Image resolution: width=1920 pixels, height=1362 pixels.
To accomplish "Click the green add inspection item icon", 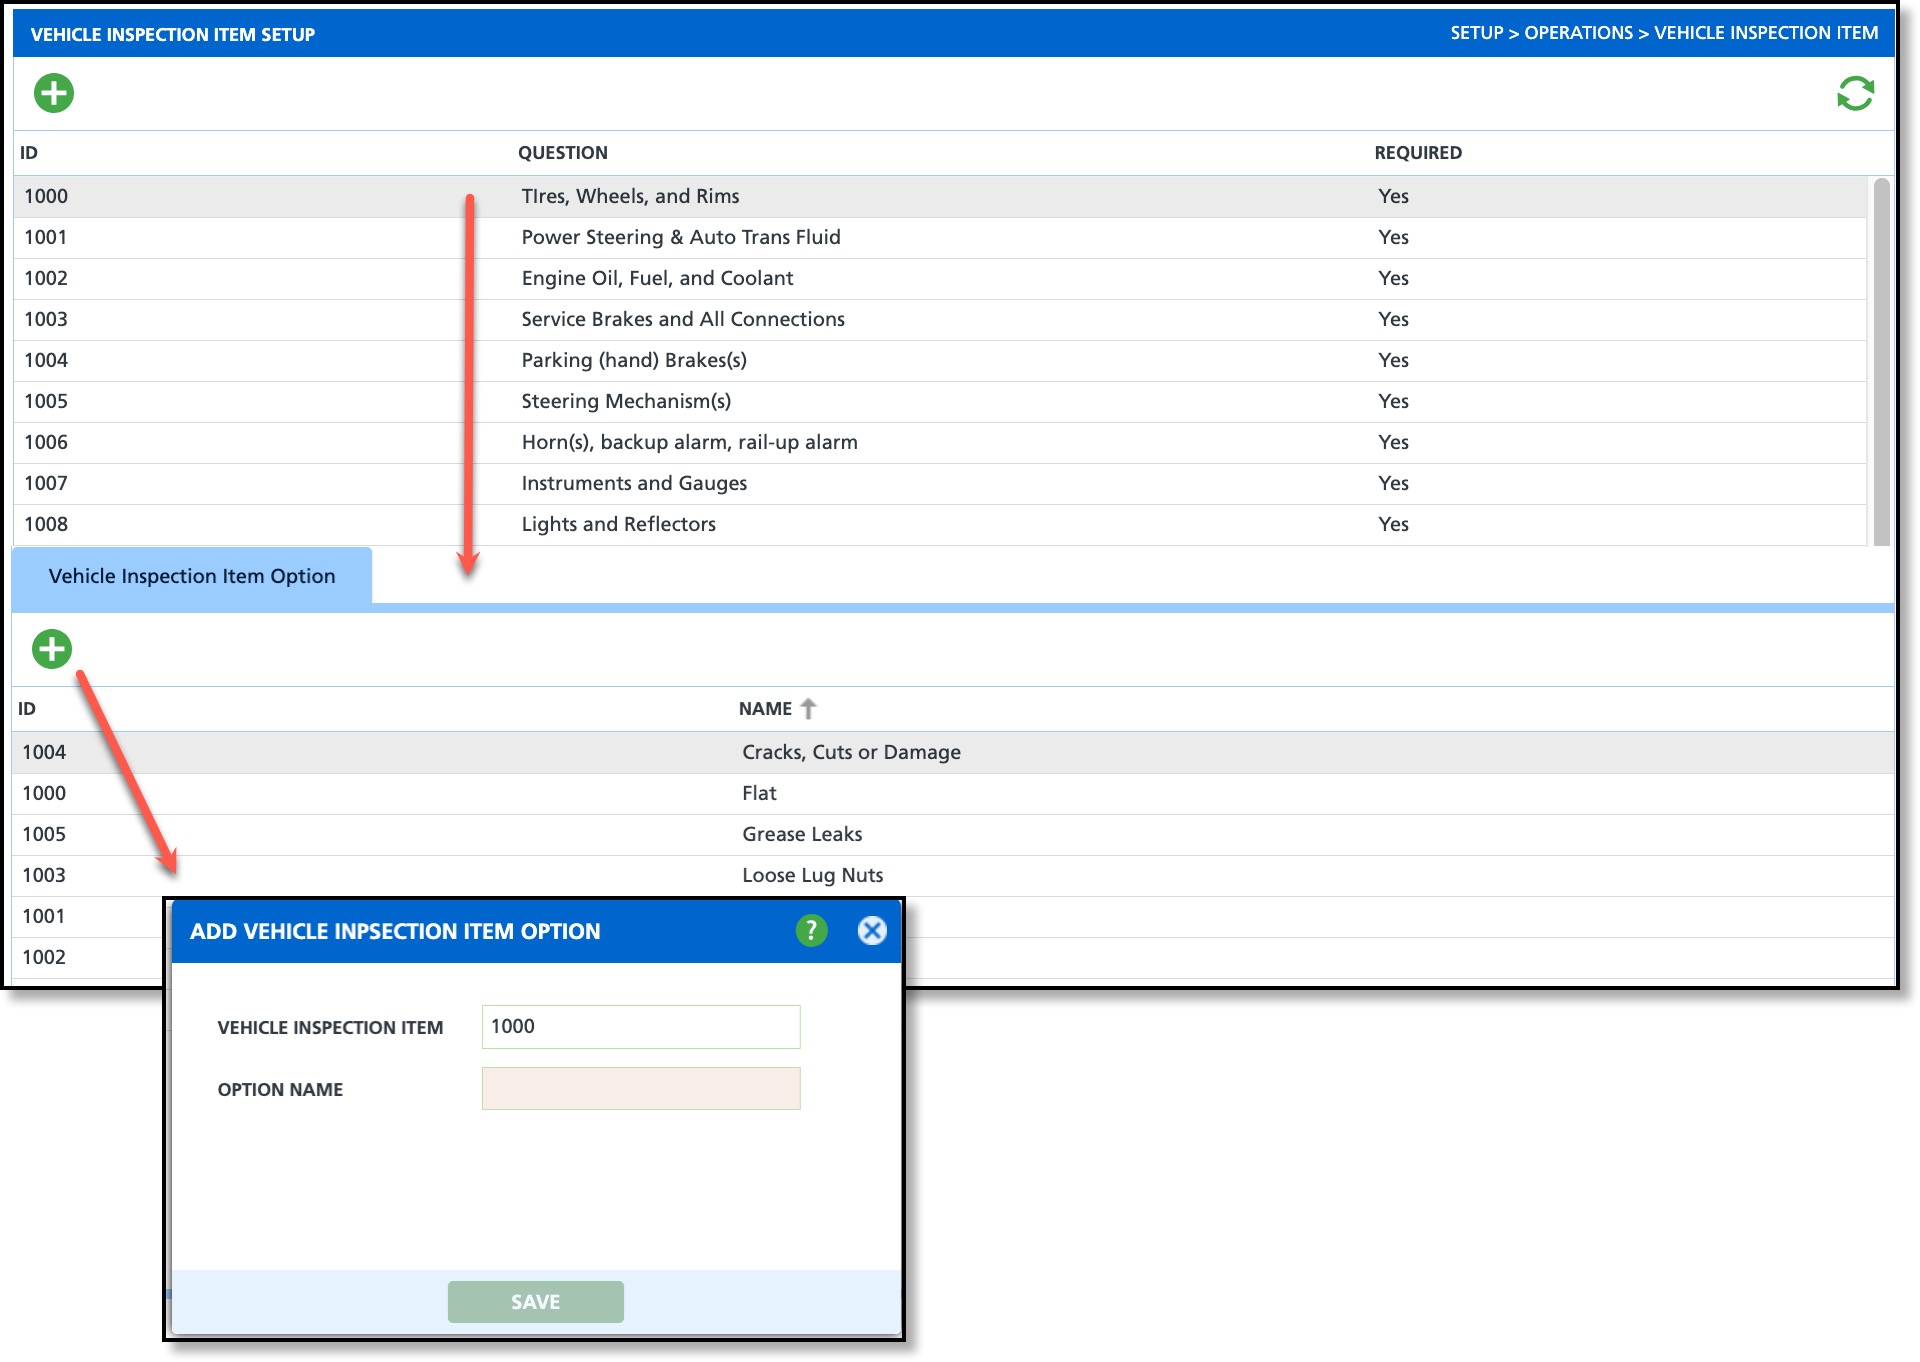I will point(54,93).
